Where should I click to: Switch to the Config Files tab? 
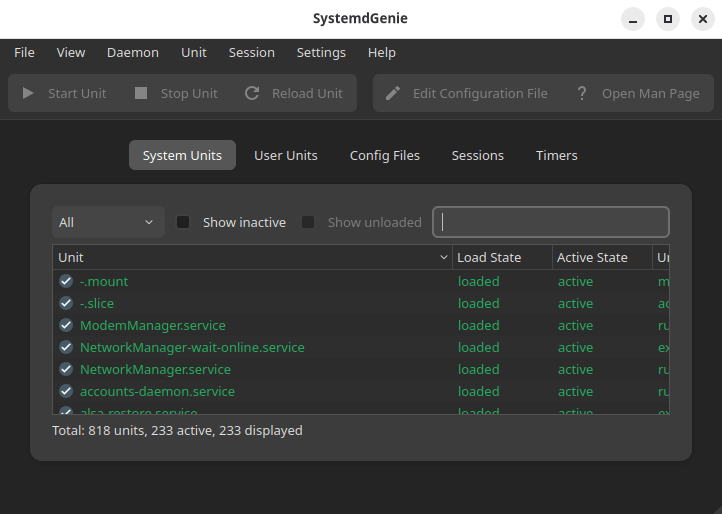click(x=385, y=155)
